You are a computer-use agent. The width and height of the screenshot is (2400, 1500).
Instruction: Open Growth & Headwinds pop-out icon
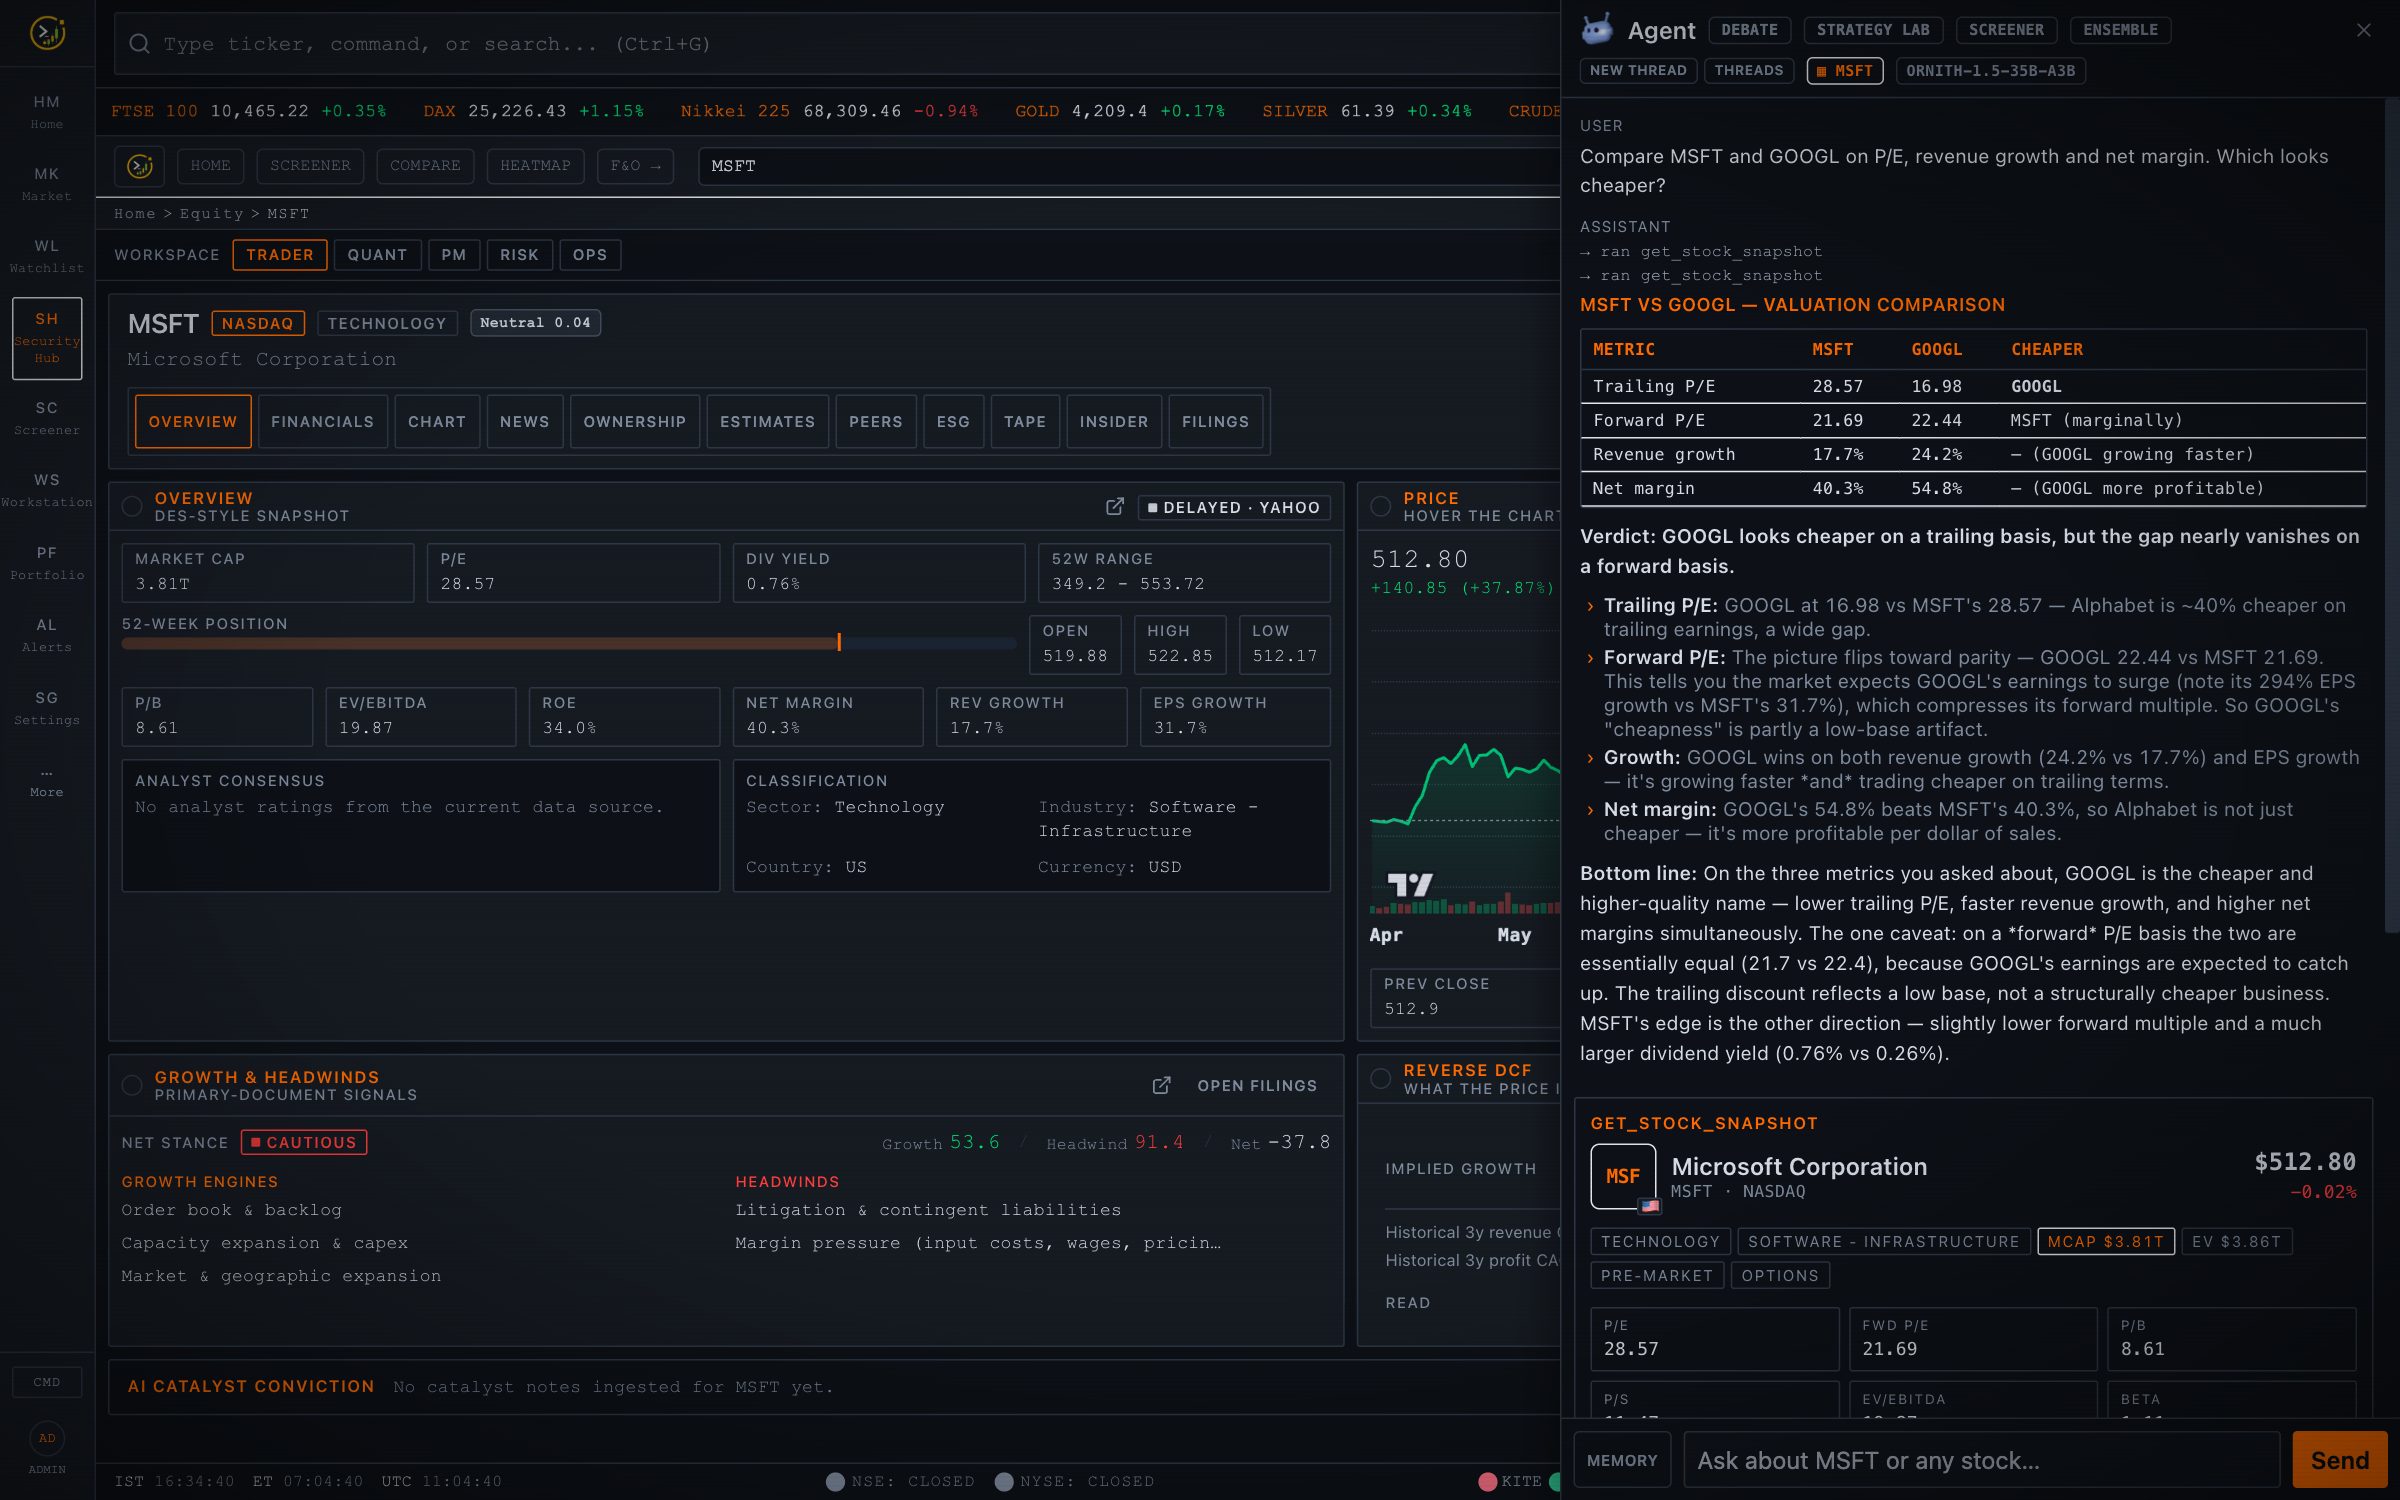[1161, 1085]
